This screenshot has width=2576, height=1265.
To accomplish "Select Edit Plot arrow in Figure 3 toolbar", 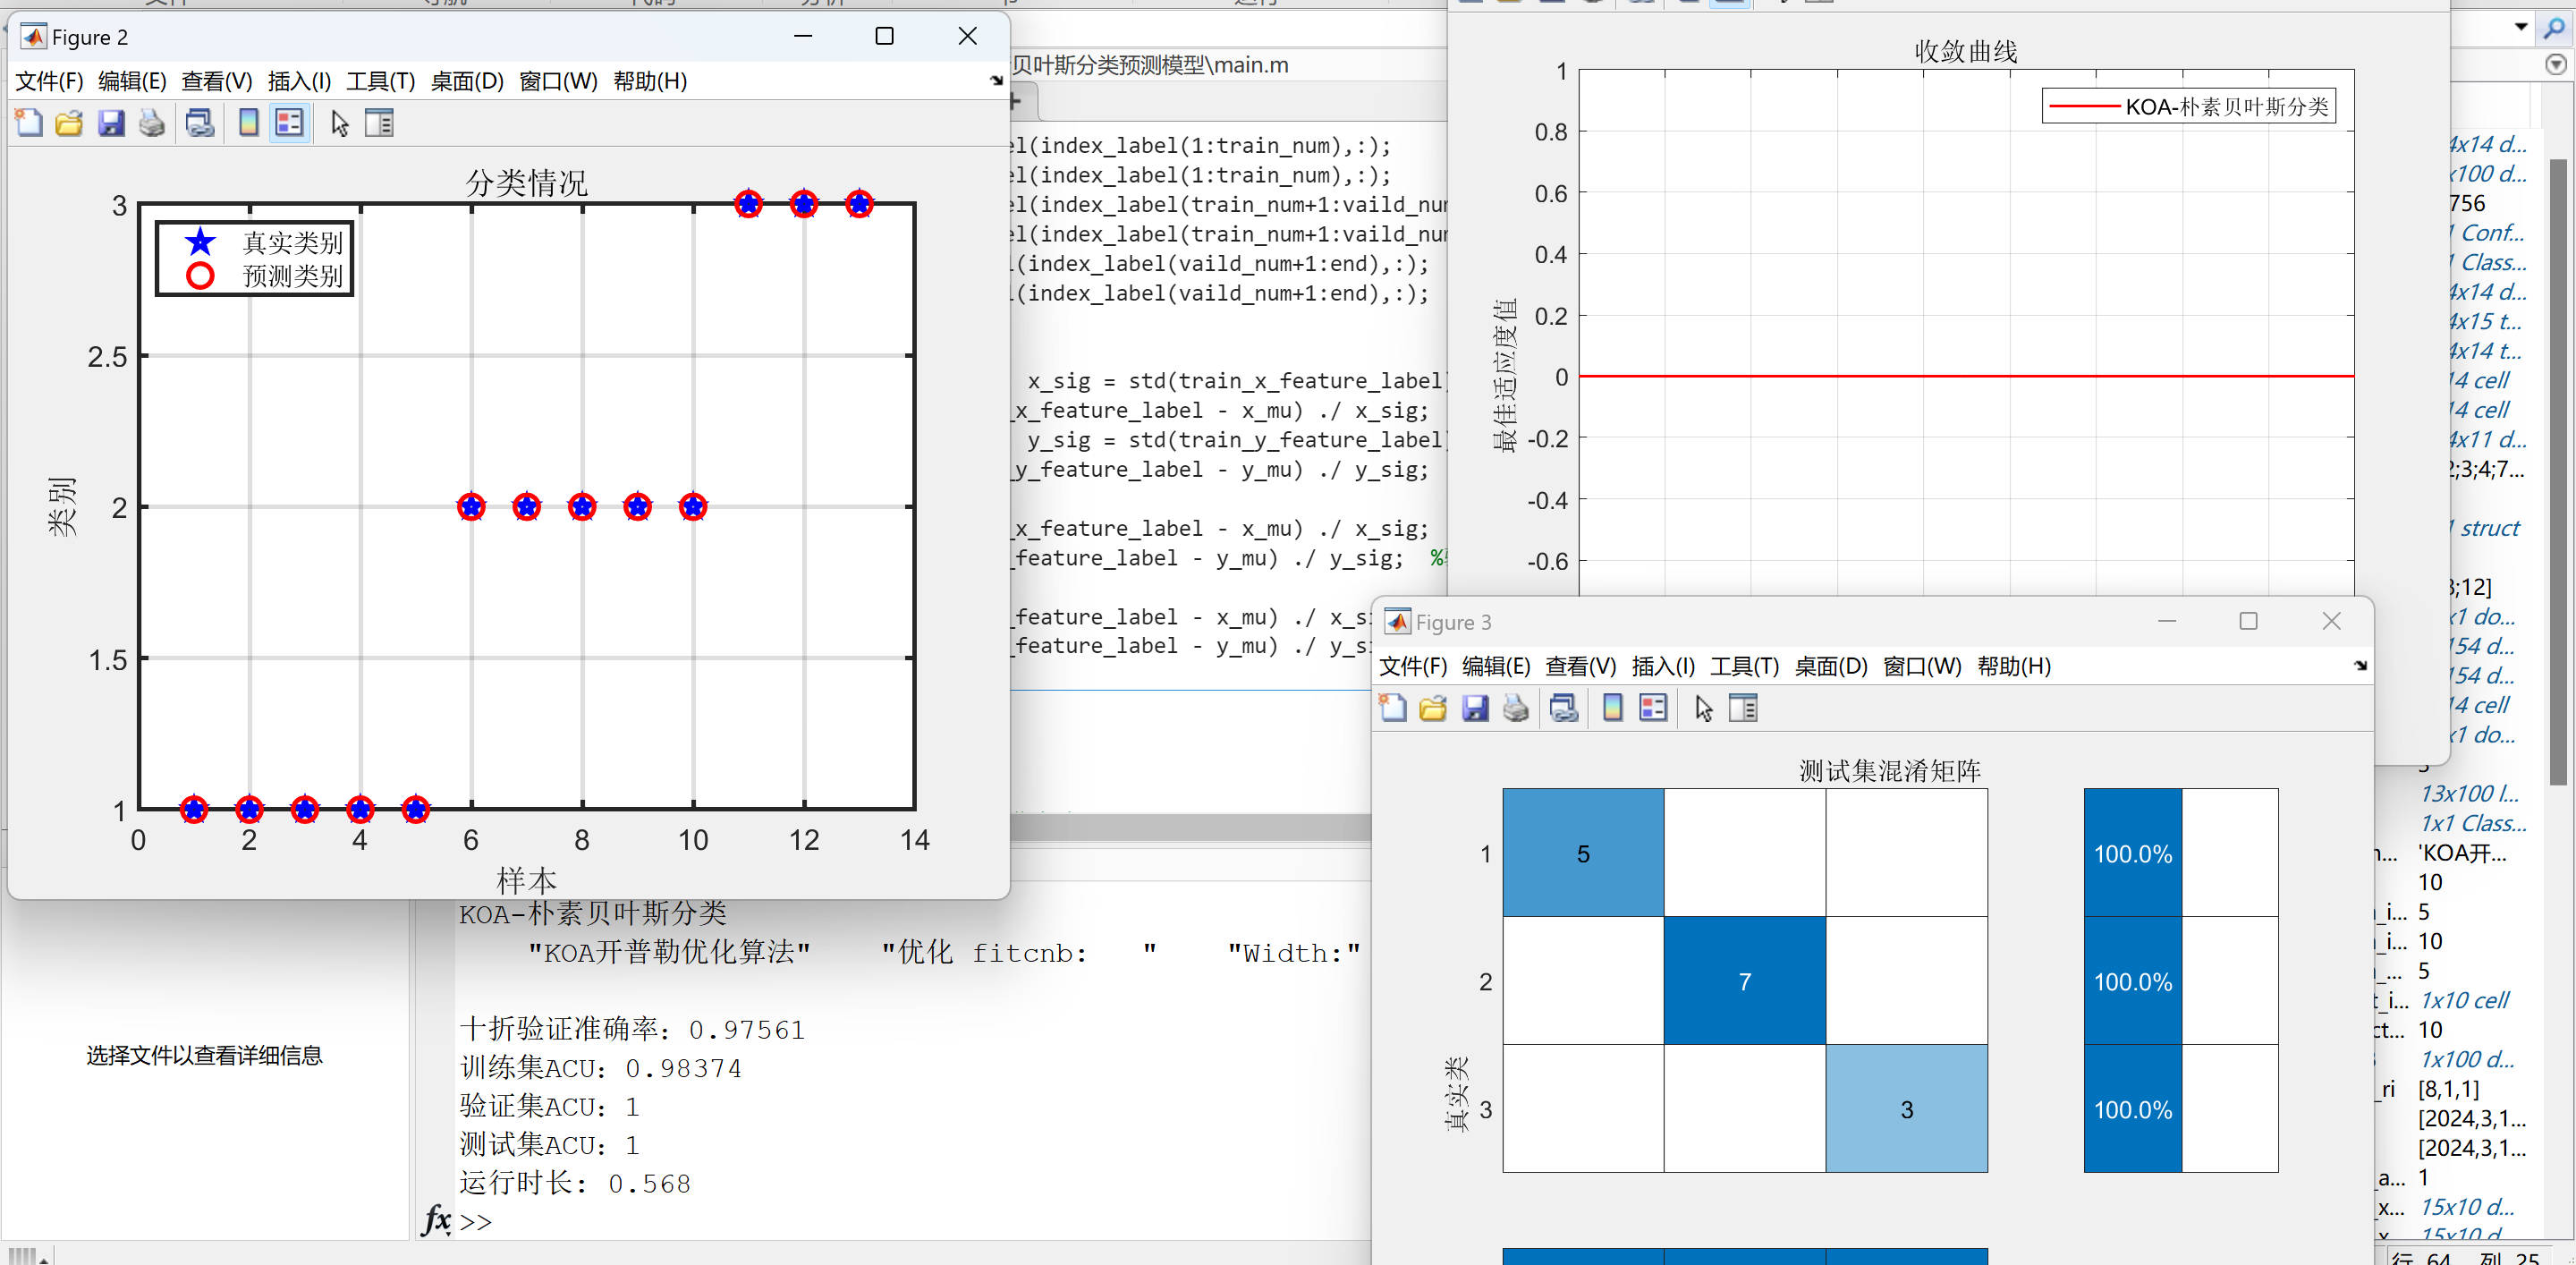I will (1704, 708).
